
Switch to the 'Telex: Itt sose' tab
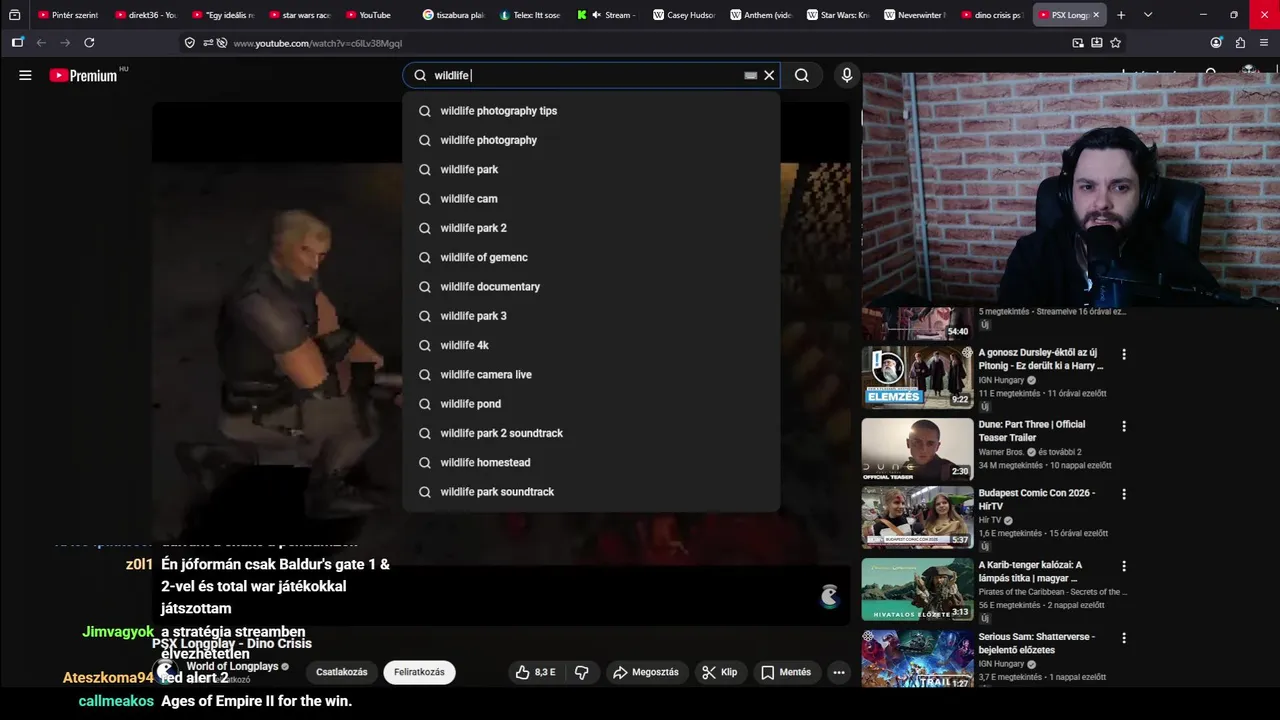[x=531, y=15]
